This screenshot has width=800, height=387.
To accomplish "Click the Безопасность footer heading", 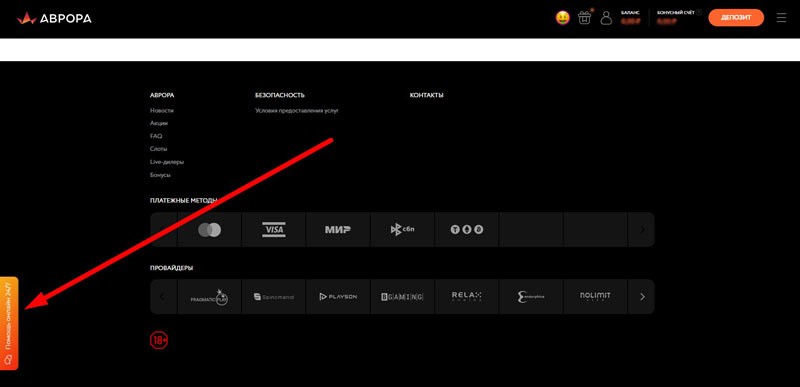I will 280,95.
